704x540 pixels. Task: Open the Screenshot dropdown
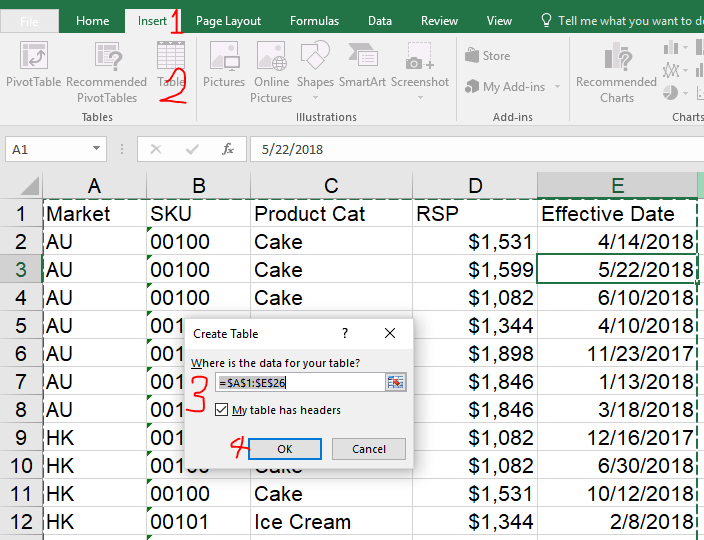420,97
